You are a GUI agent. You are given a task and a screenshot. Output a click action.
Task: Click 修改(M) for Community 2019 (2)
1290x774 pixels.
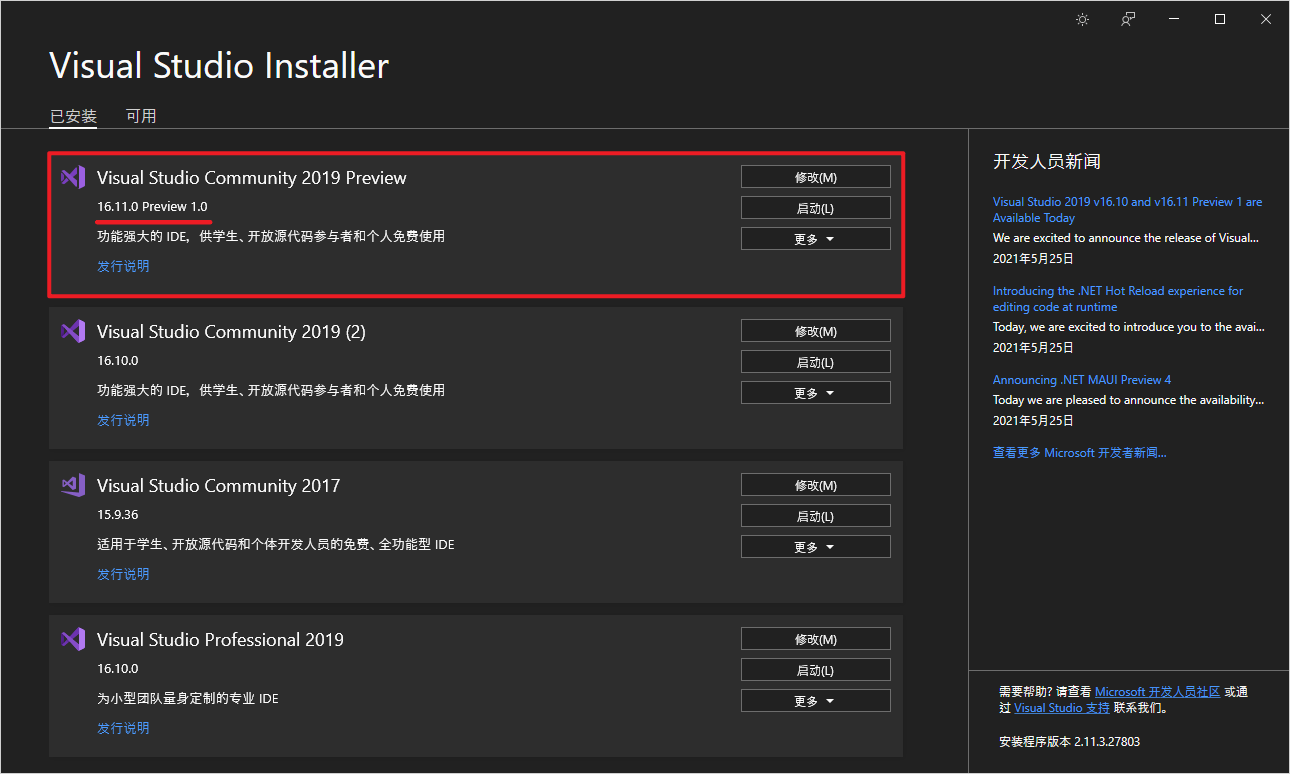point(815,331)
